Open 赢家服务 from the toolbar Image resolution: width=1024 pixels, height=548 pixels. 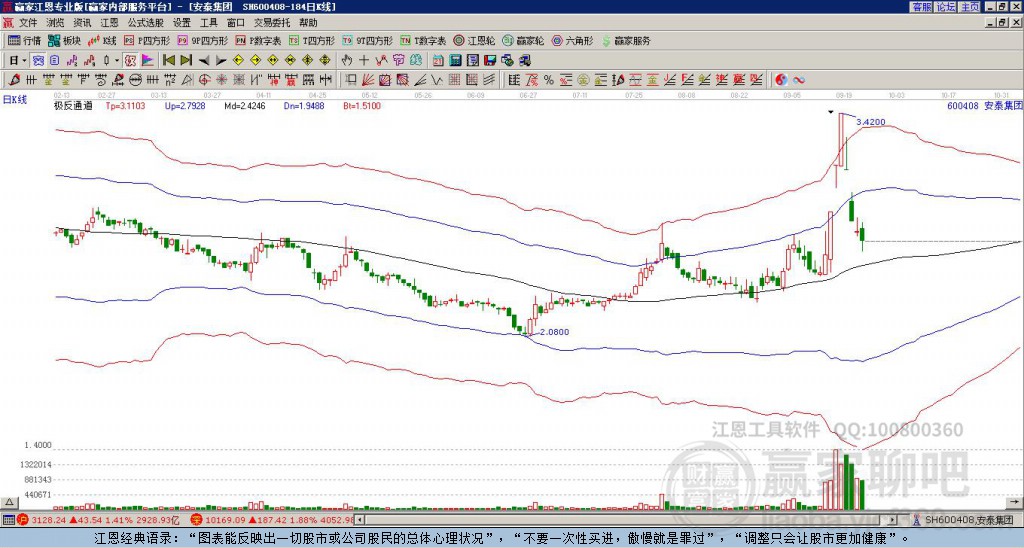(626, 40)
